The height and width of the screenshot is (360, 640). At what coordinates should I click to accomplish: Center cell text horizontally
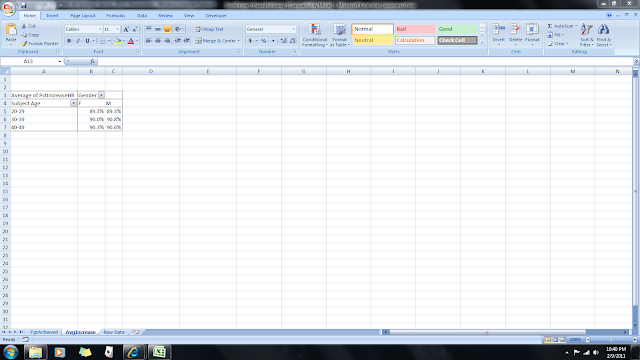158,41
